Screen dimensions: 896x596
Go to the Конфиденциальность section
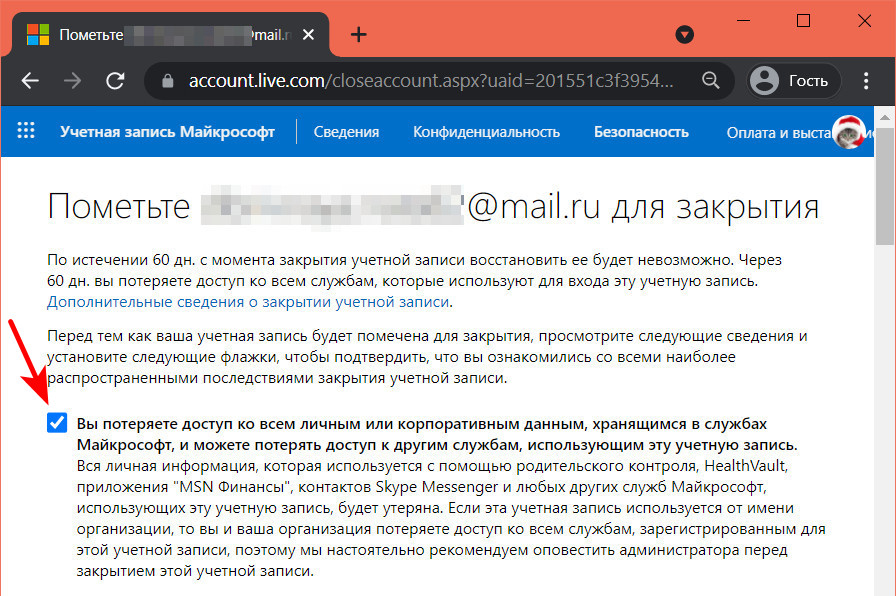click(486, 132)
